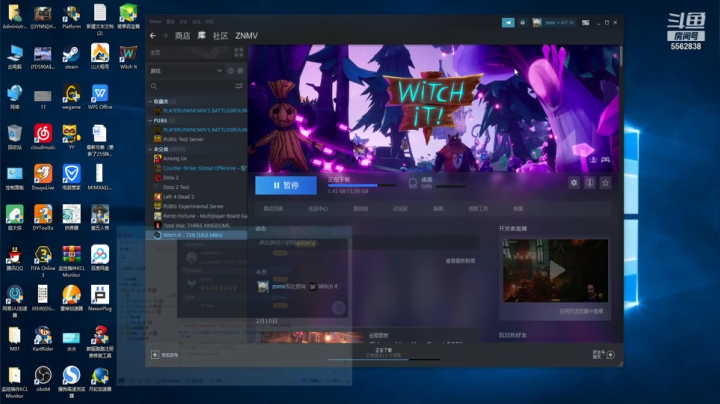Image resolution: width=720 pixels, height=404 pixels.
Task: Open the ZNMV profile tab
Action: (x=247, y=36)
